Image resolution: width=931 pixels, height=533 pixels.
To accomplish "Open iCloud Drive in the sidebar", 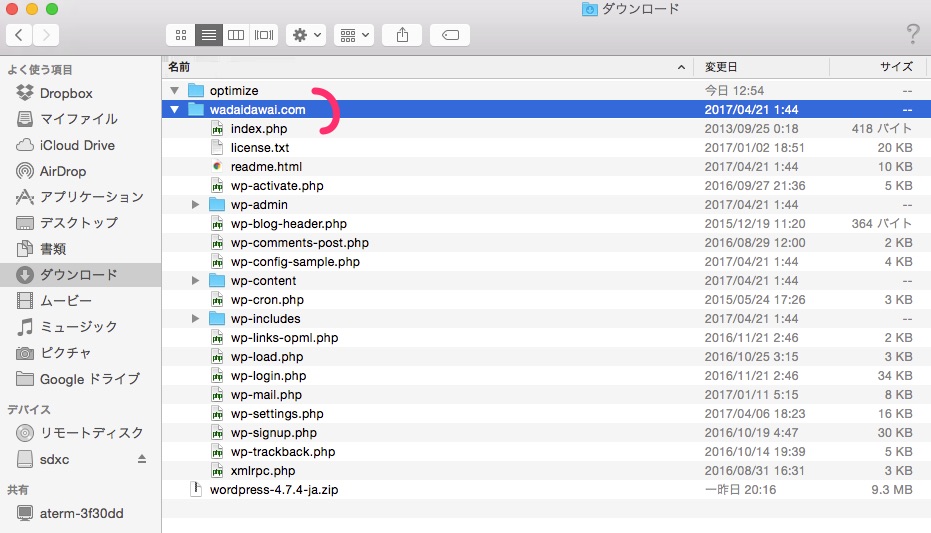I will [65, 145].
